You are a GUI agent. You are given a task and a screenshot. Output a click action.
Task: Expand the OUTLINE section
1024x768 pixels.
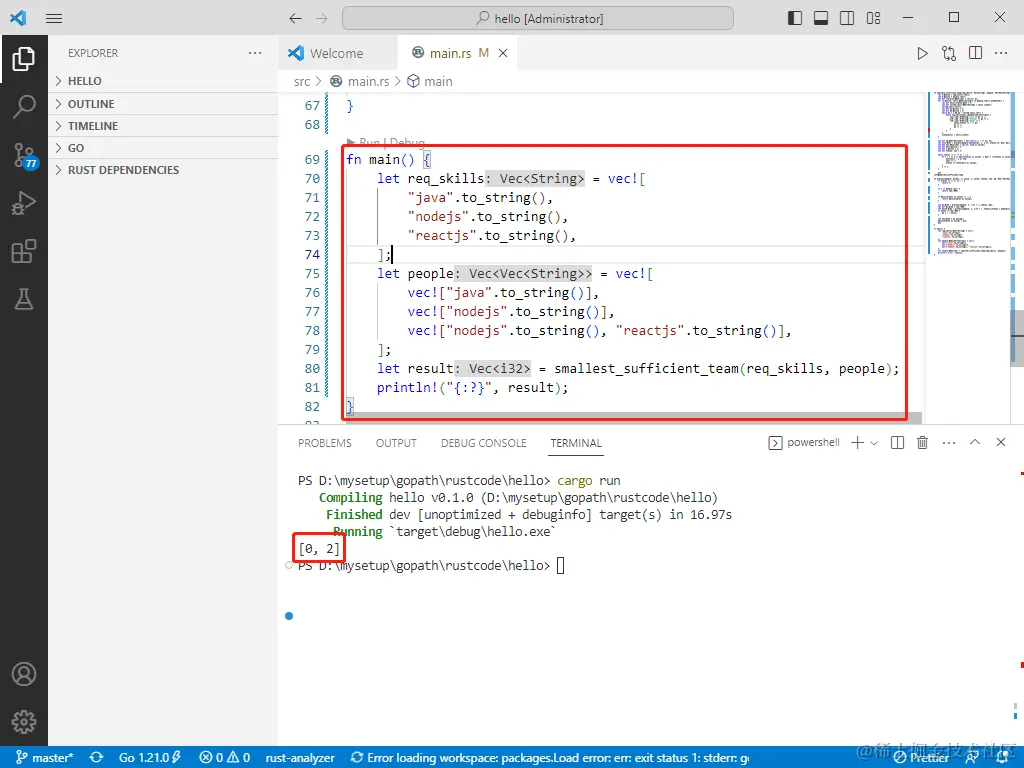point(163,104)
